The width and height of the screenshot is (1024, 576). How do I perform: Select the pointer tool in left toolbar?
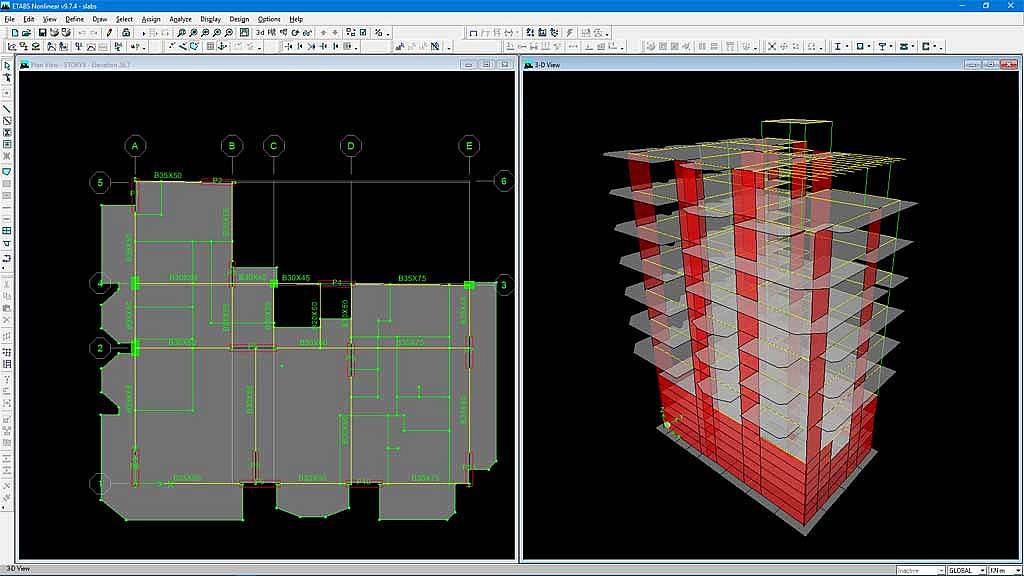(x=7, y=66)
